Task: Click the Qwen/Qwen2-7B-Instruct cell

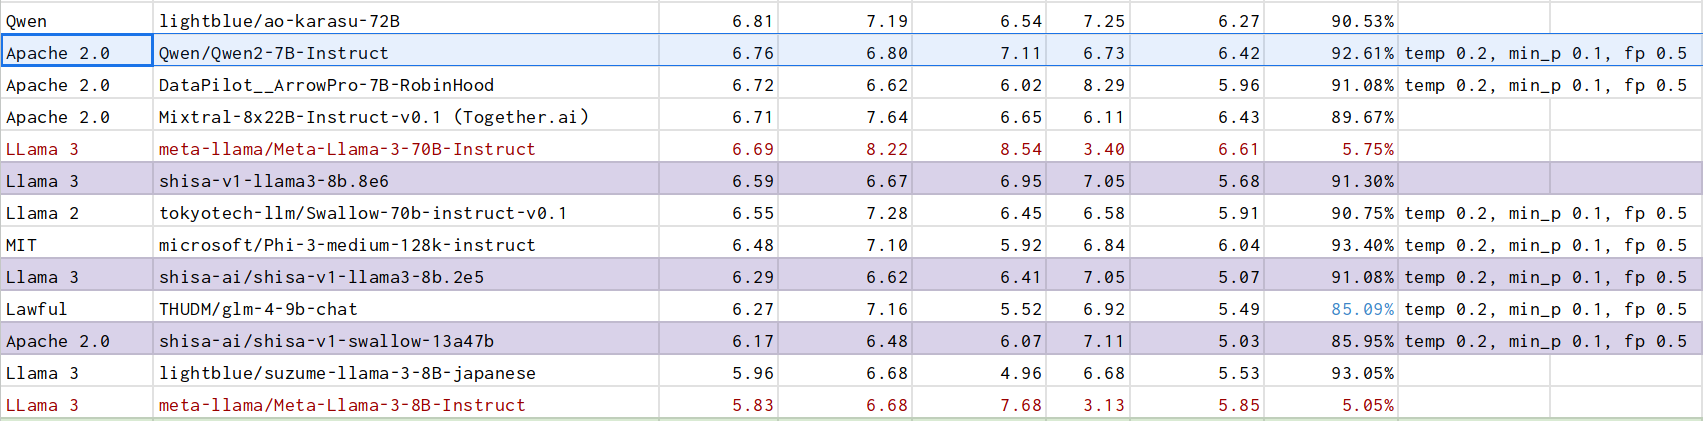Action: coord(273,53)
